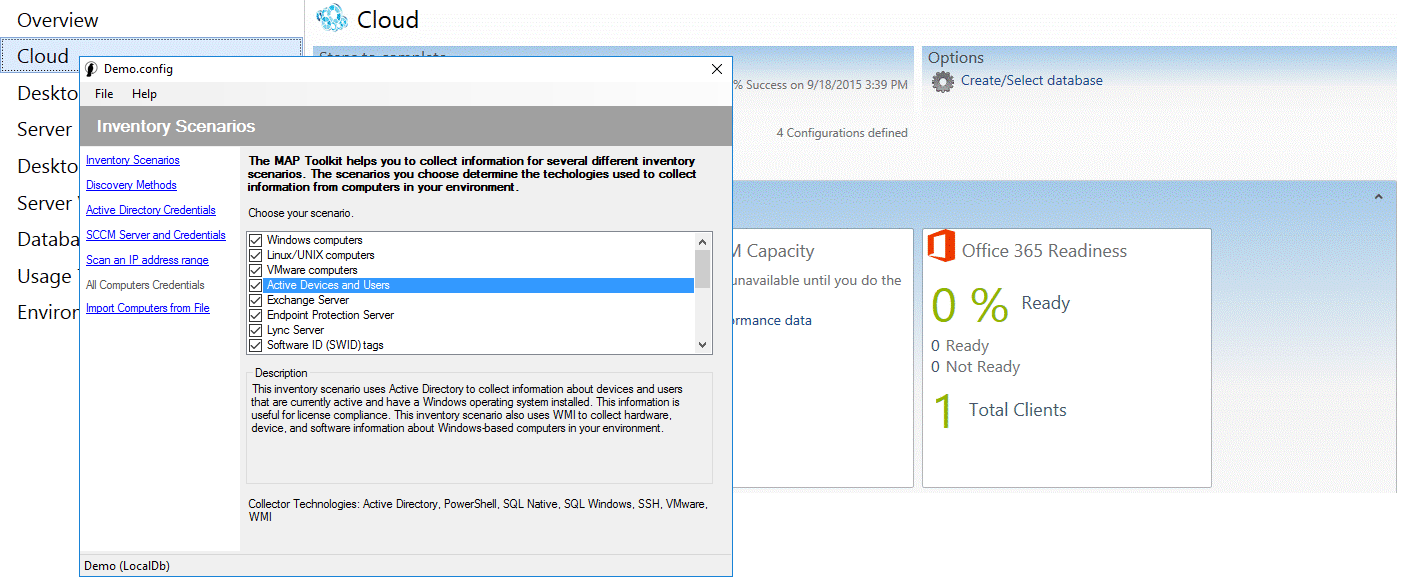
Task: Uncheck the Lync Server checkbox
Action: 256,331
